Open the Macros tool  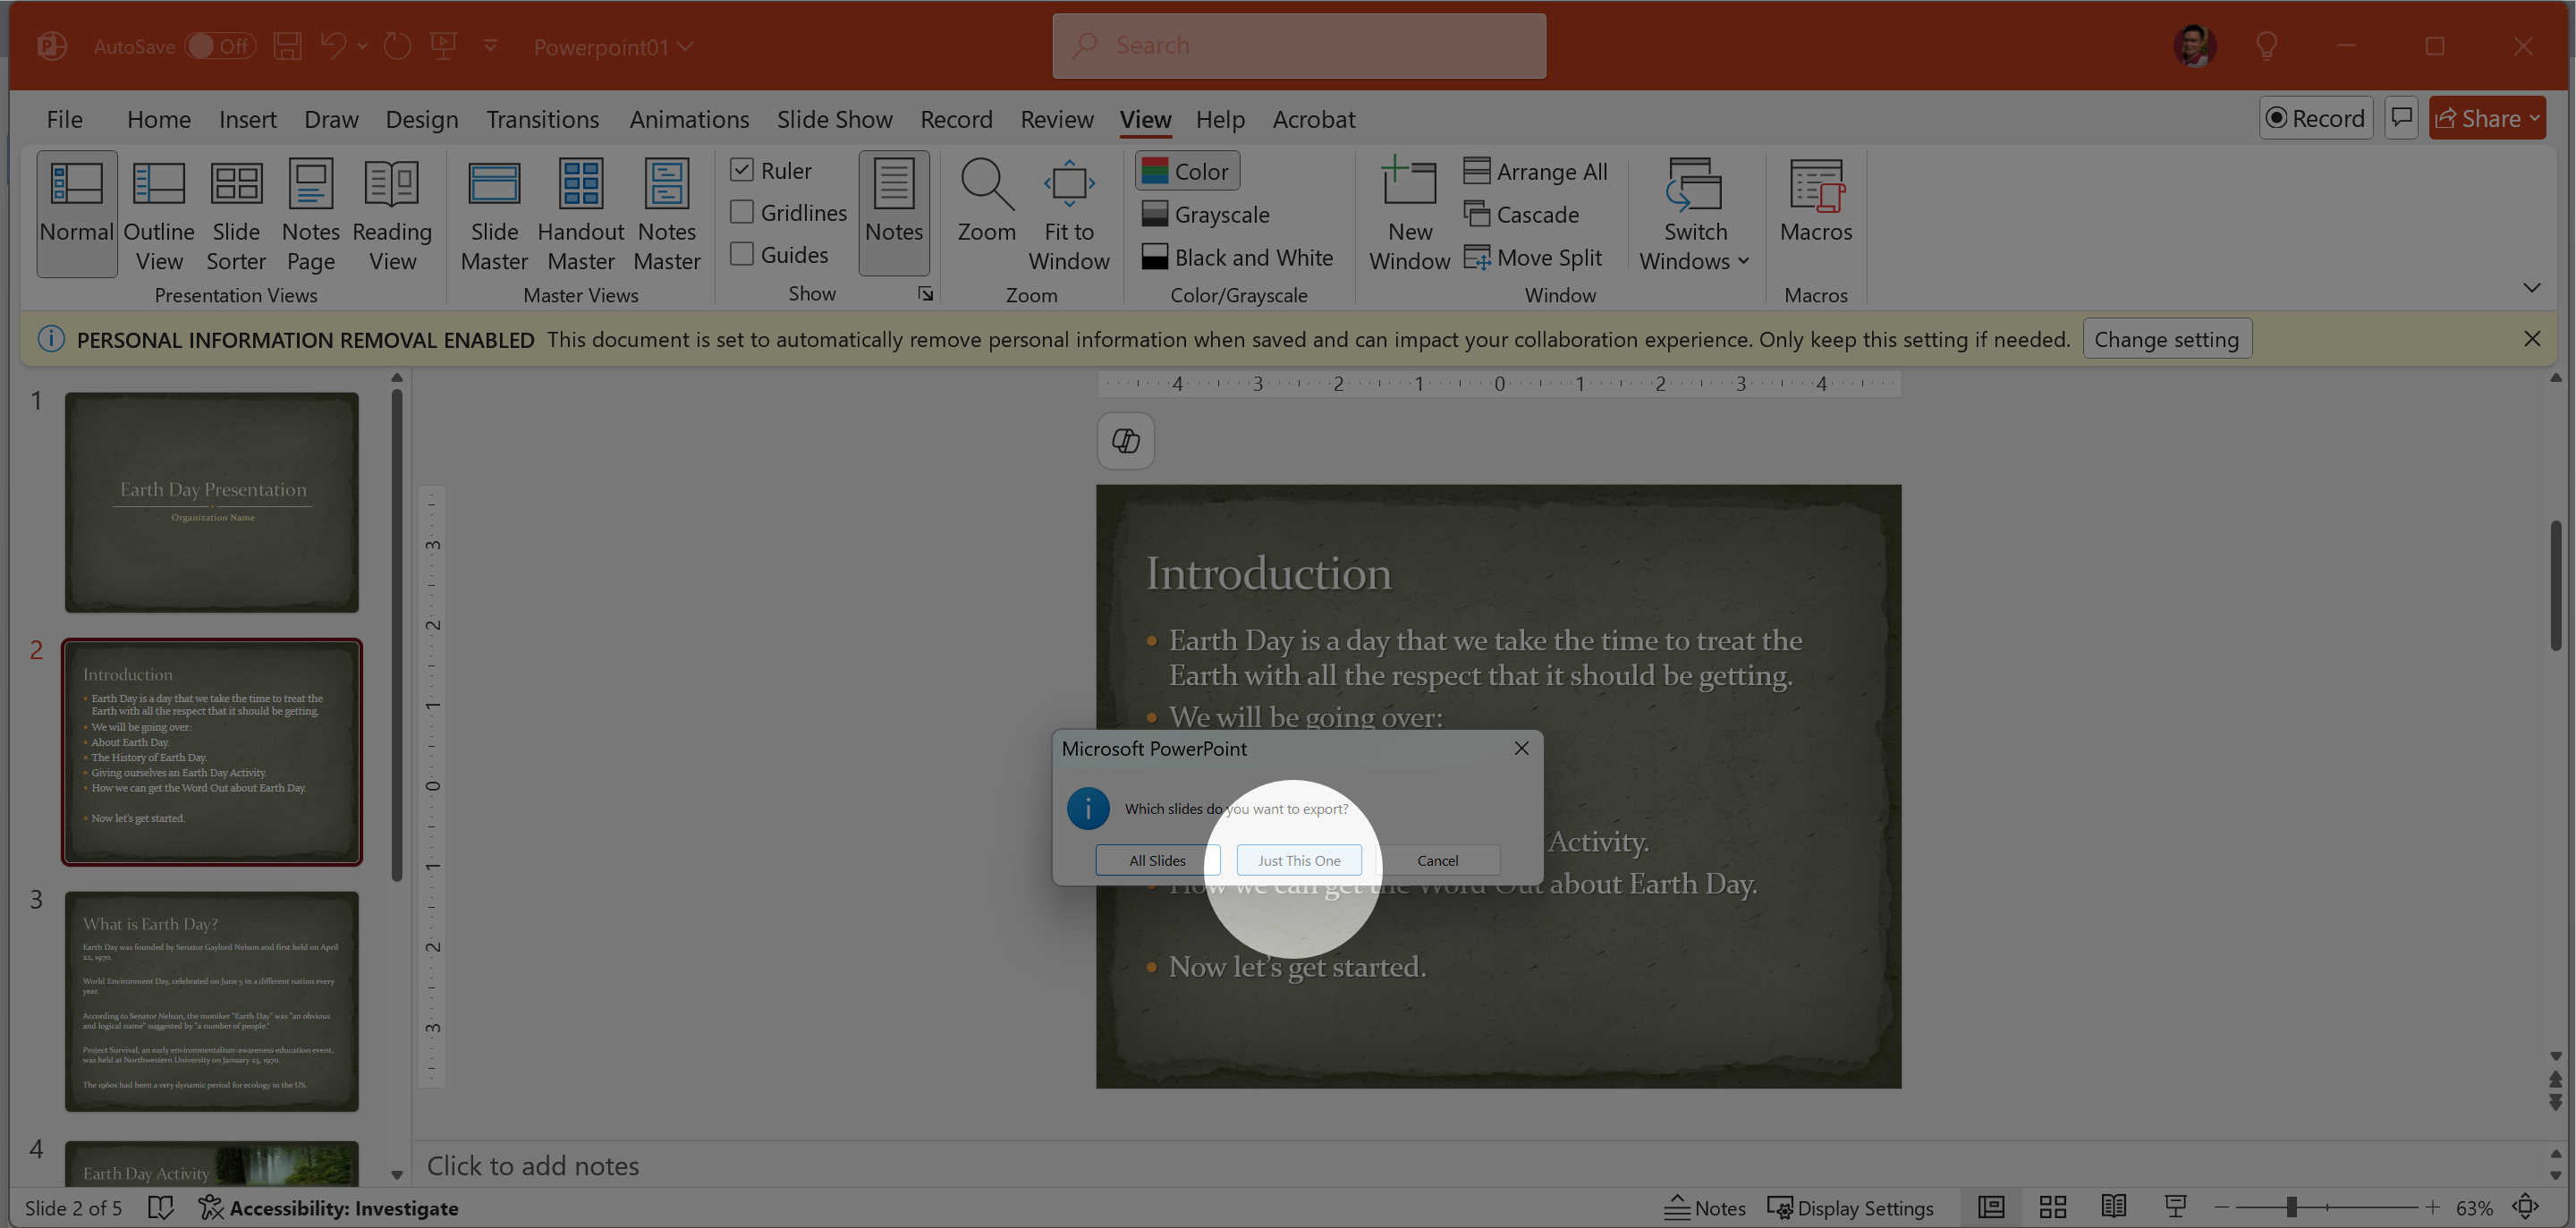coord(1815,200)
